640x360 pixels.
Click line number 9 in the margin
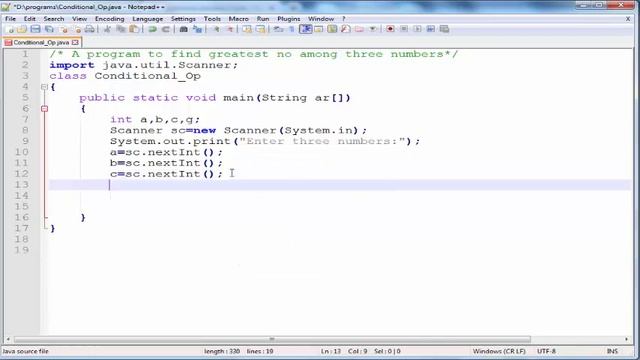click(x=25, y=141)
